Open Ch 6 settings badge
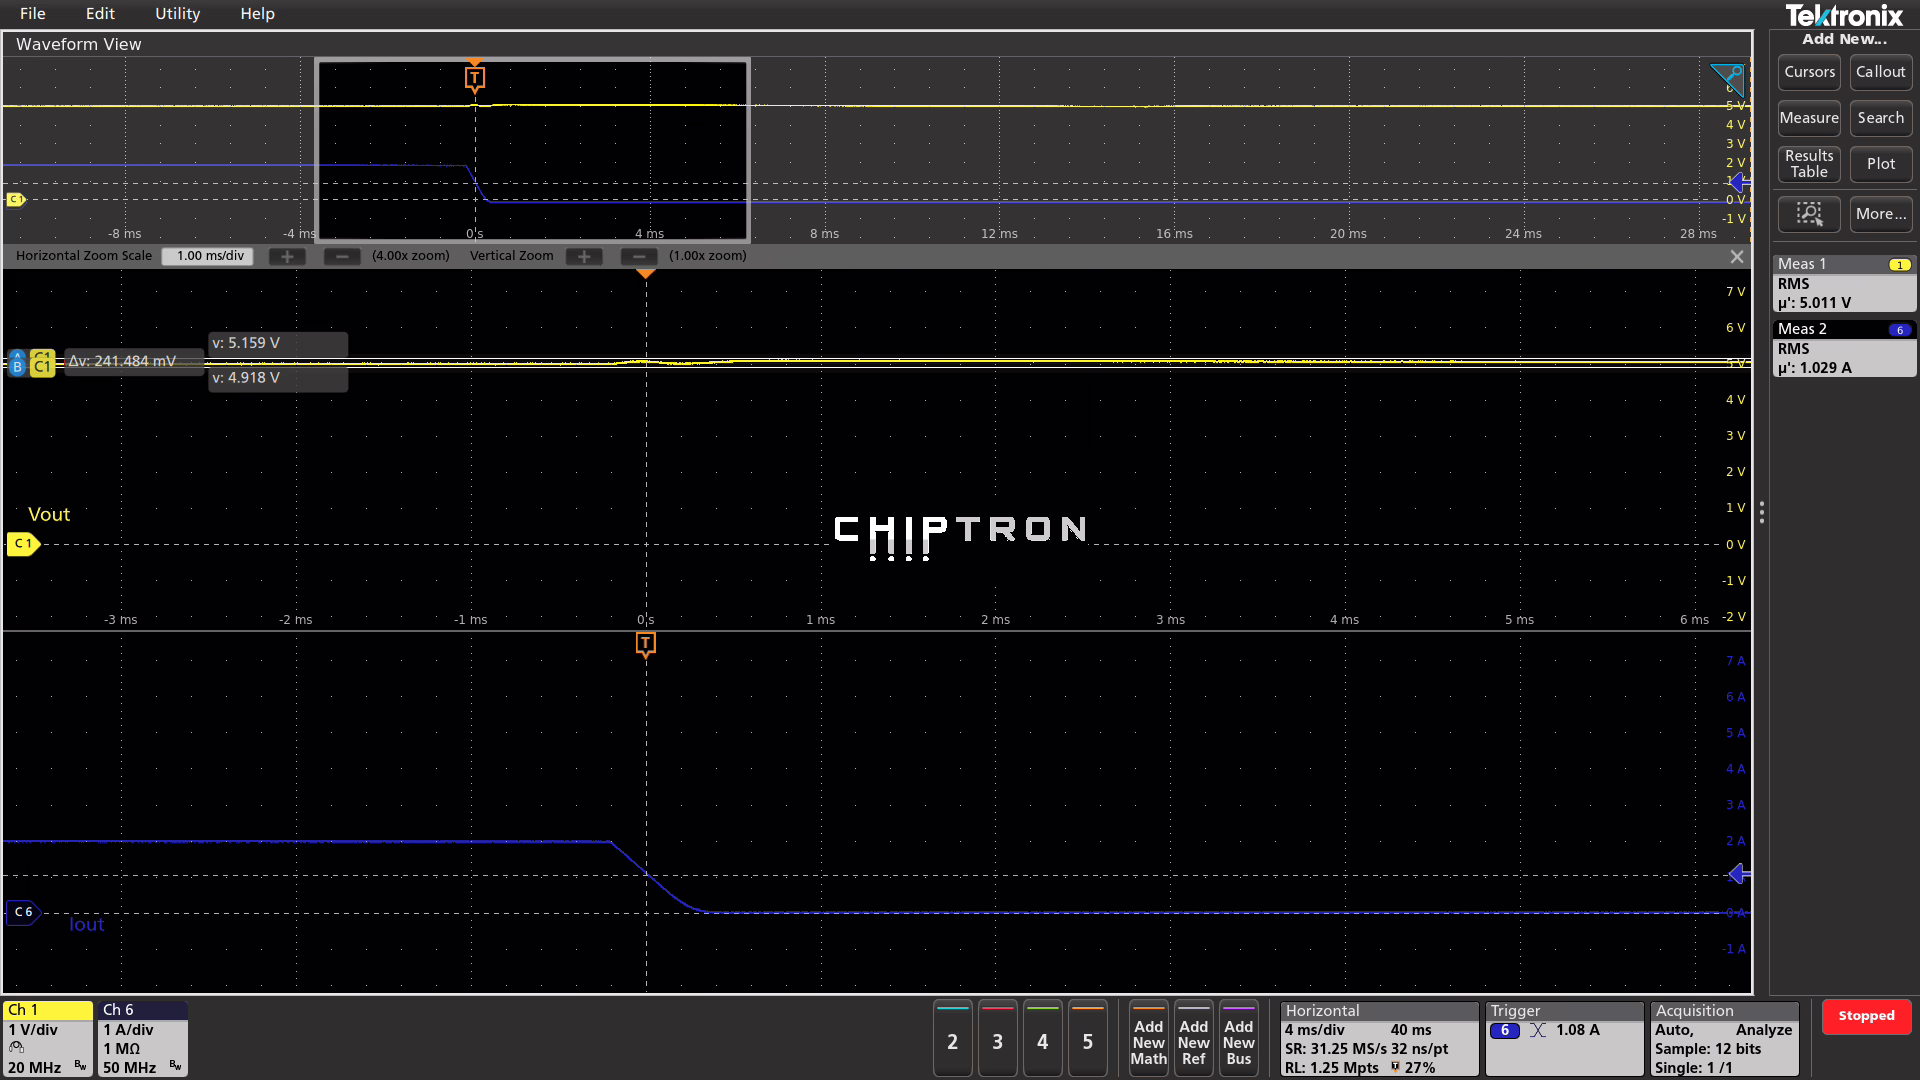This screenshot has width=1920, height=1080. (x=143, y=1039)
